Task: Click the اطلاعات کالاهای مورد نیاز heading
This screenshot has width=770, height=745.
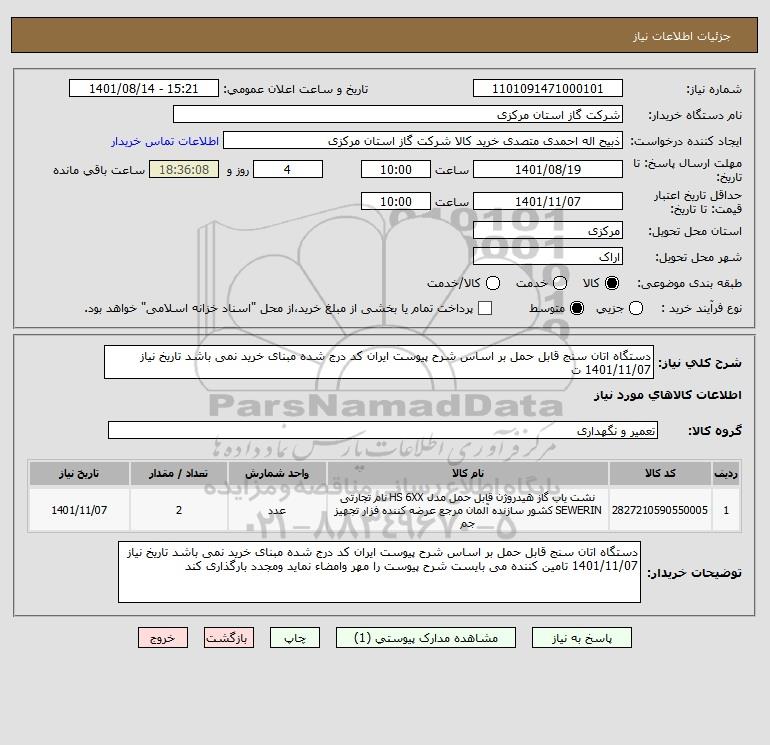Action: click(x=668, y=395)
